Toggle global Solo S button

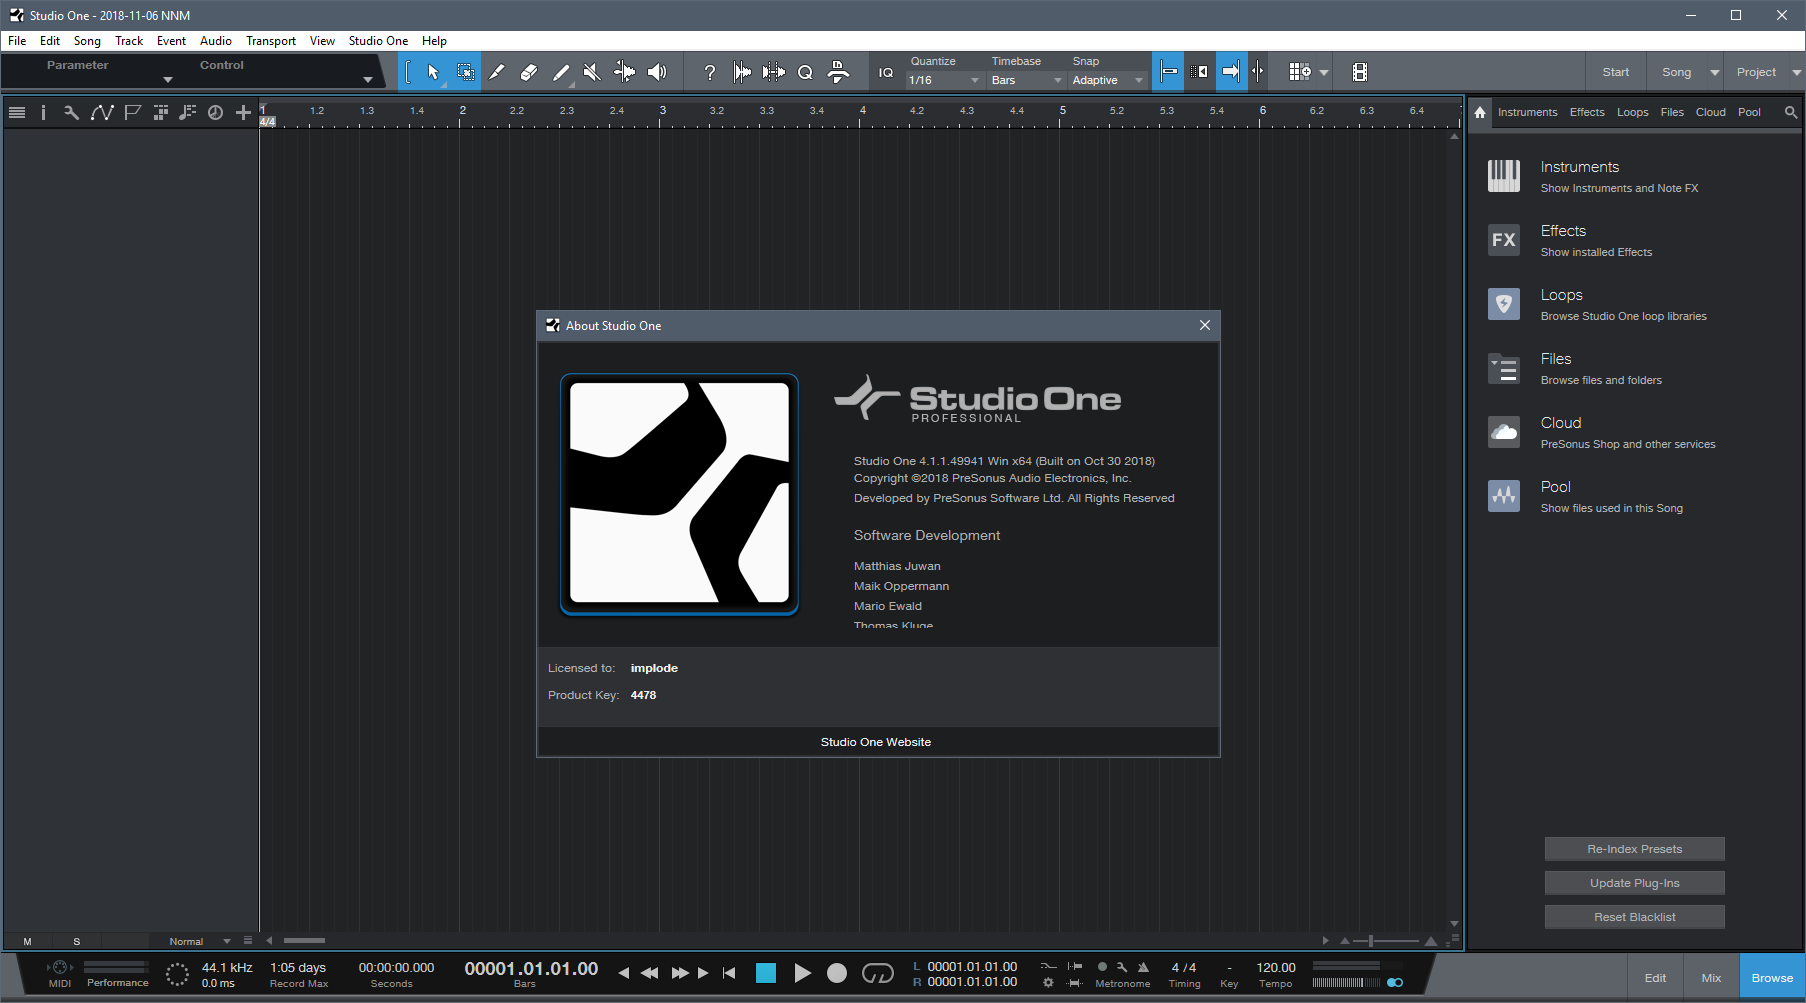(x=76, y=941)
